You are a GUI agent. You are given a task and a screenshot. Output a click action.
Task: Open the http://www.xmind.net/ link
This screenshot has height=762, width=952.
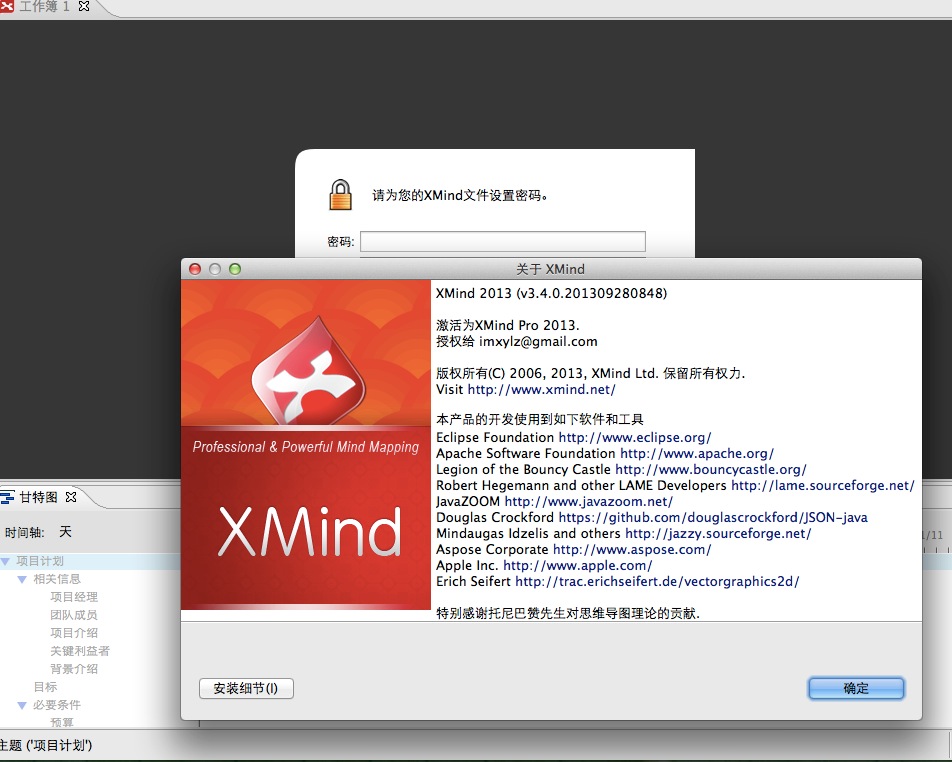[541, 389]
